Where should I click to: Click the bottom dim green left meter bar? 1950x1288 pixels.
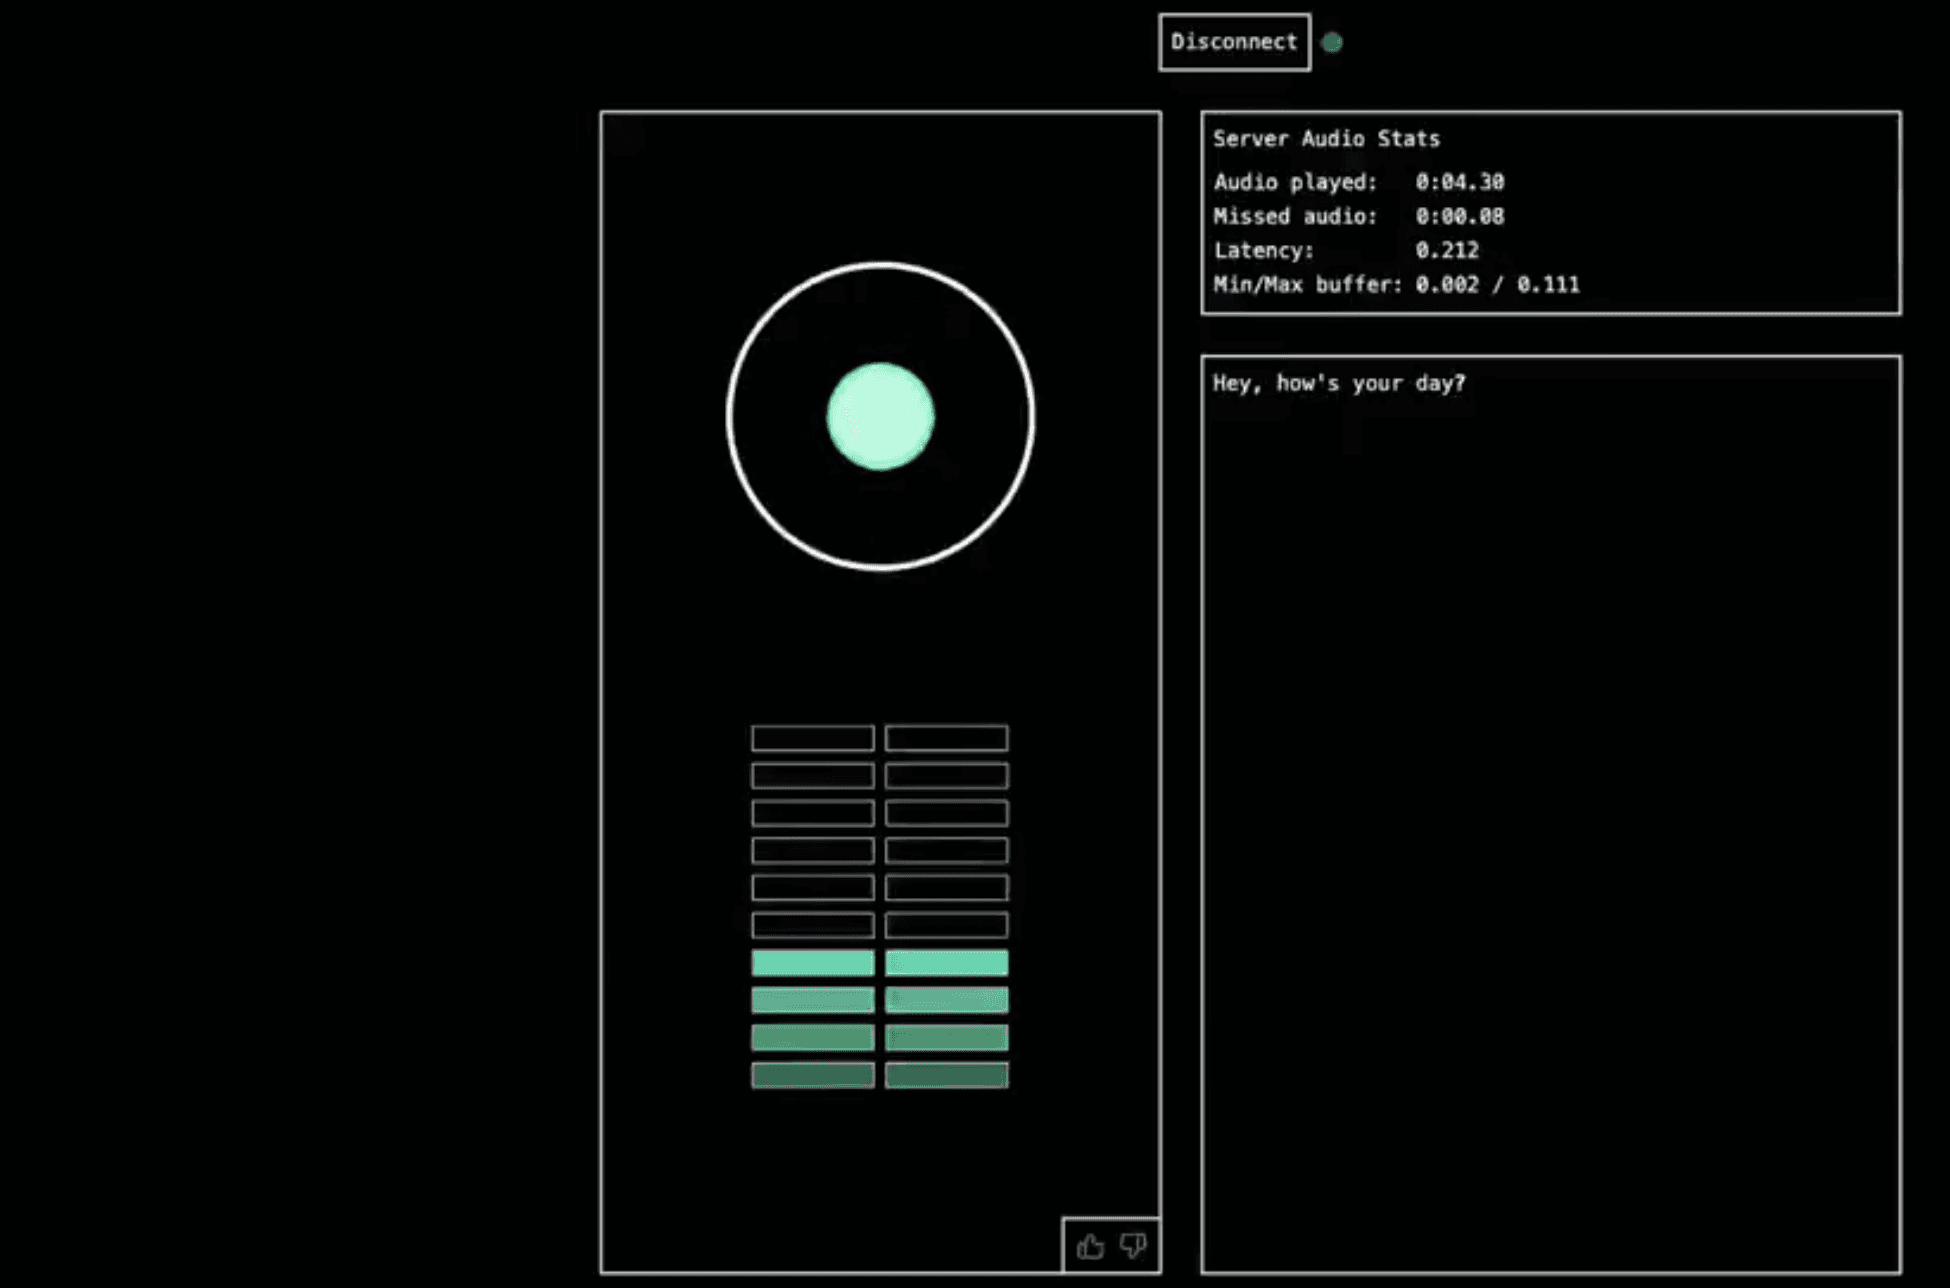(812, 1075)
